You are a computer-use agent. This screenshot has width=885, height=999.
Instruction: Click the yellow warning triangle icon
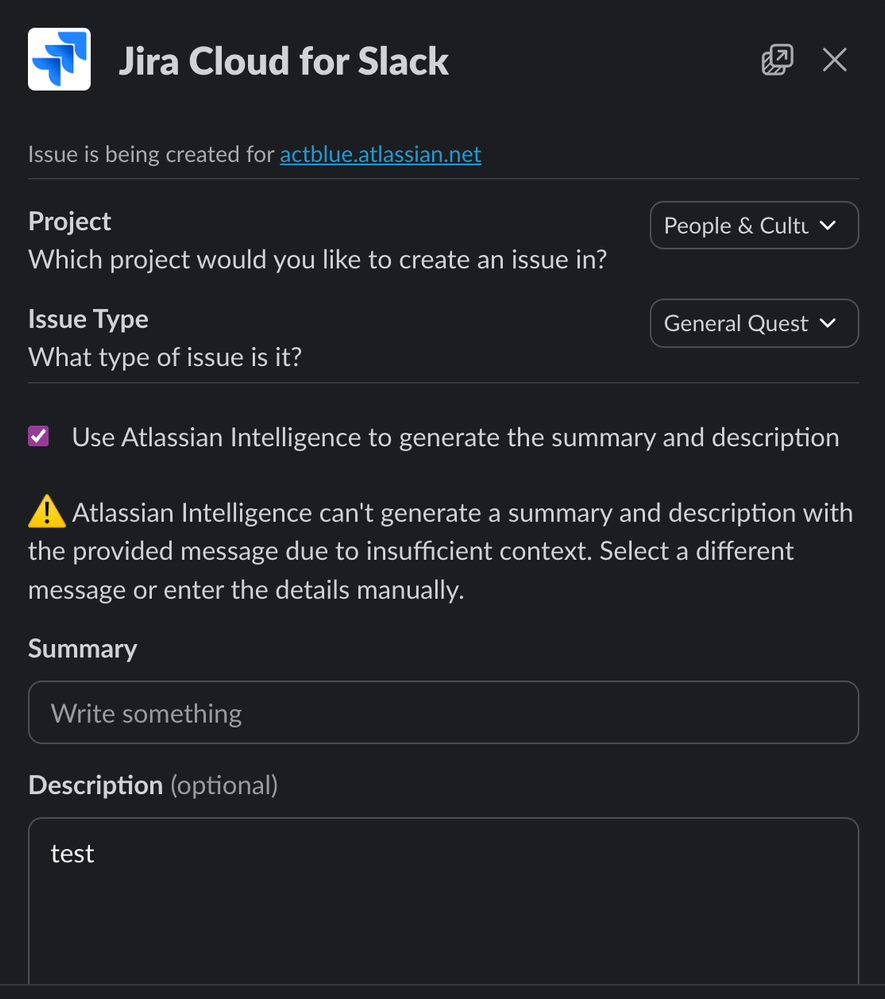47,512
